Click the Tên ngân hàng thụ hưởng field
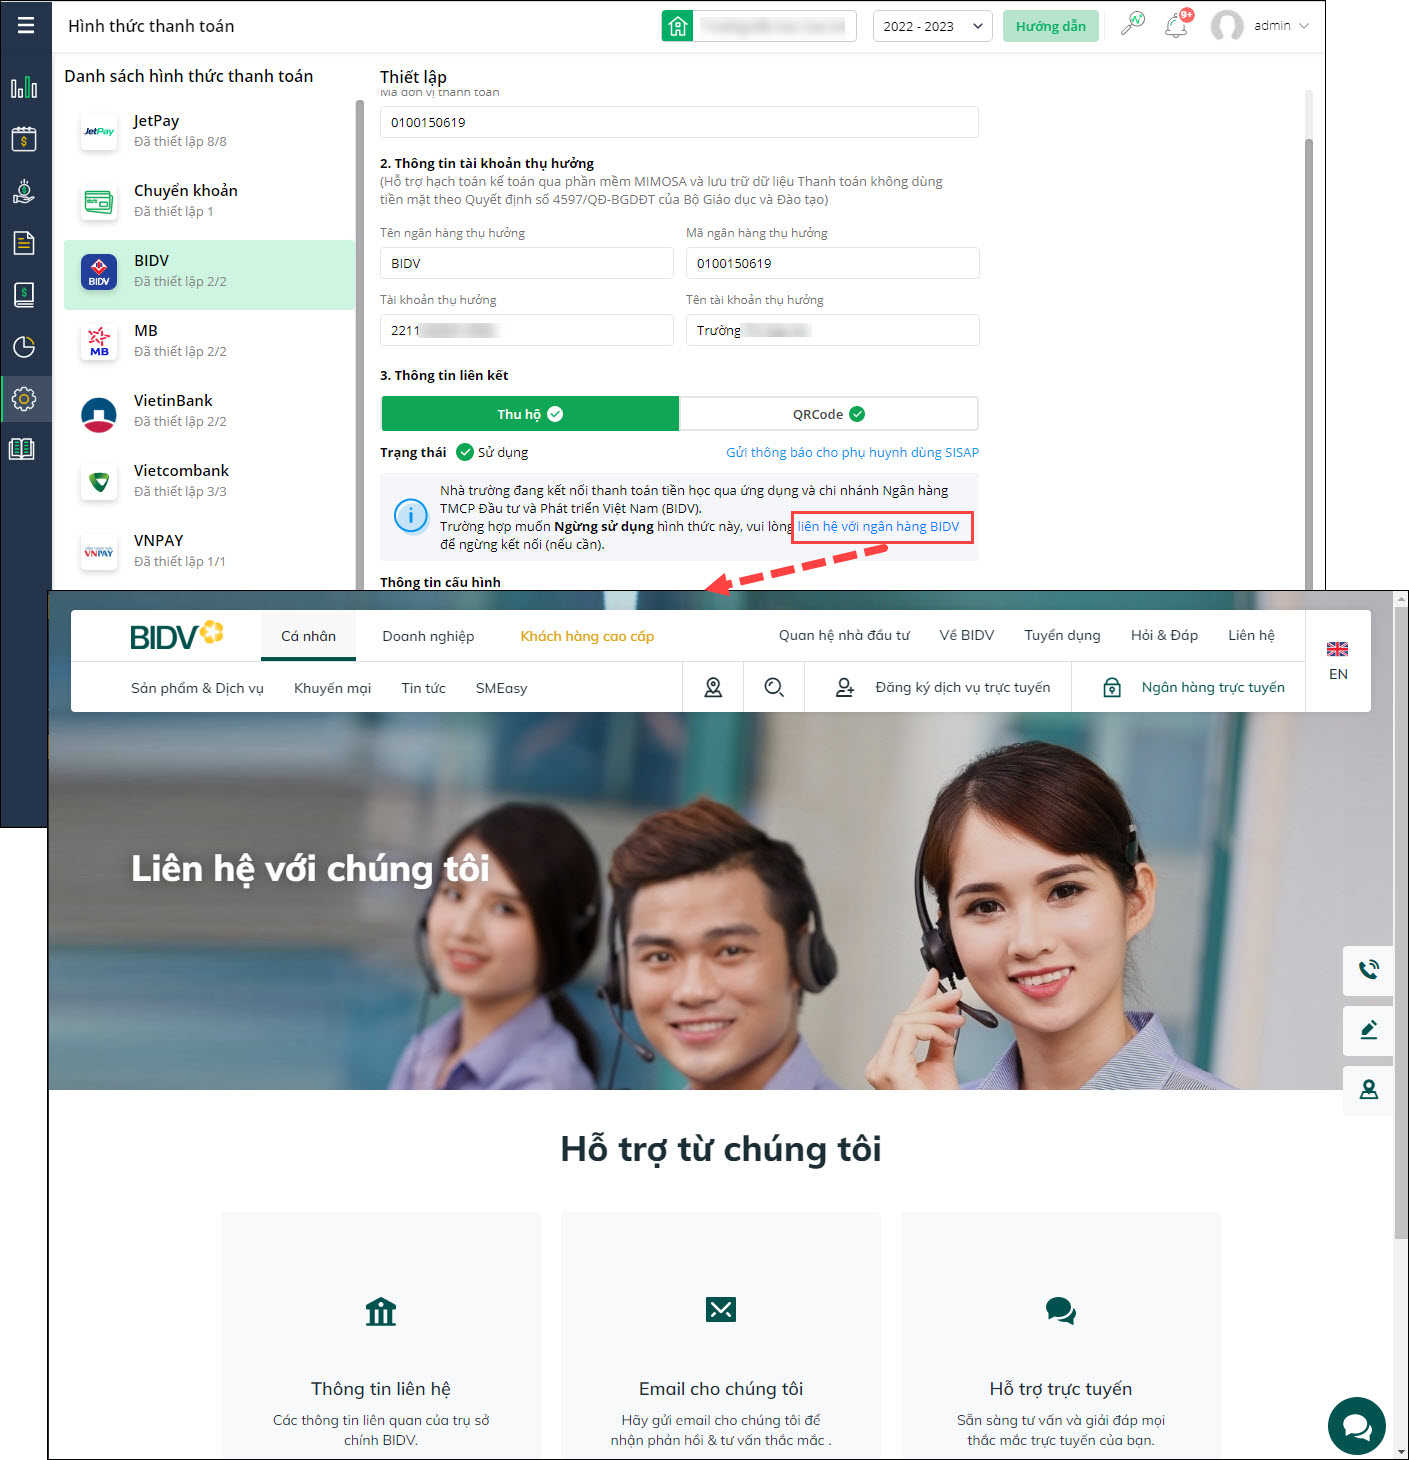This screenshot has height=1460, width=1409. [527, 263]
